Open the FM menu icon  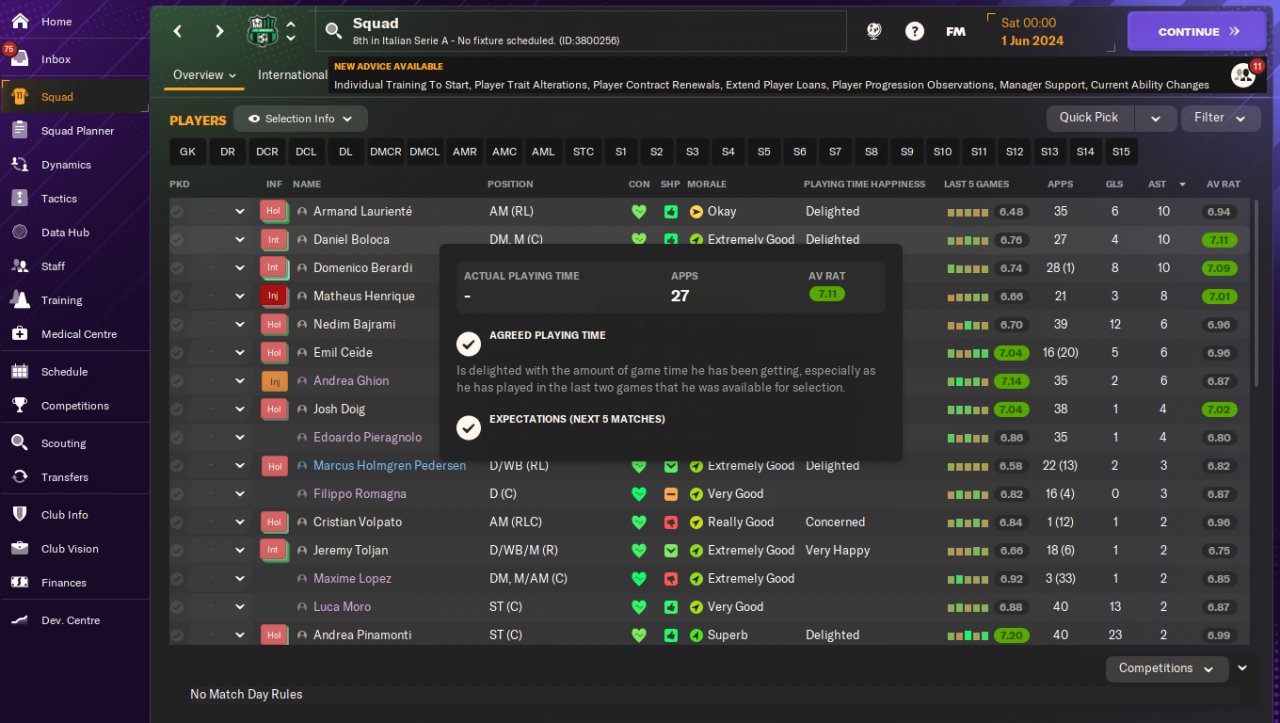click(x=956, y=31)
